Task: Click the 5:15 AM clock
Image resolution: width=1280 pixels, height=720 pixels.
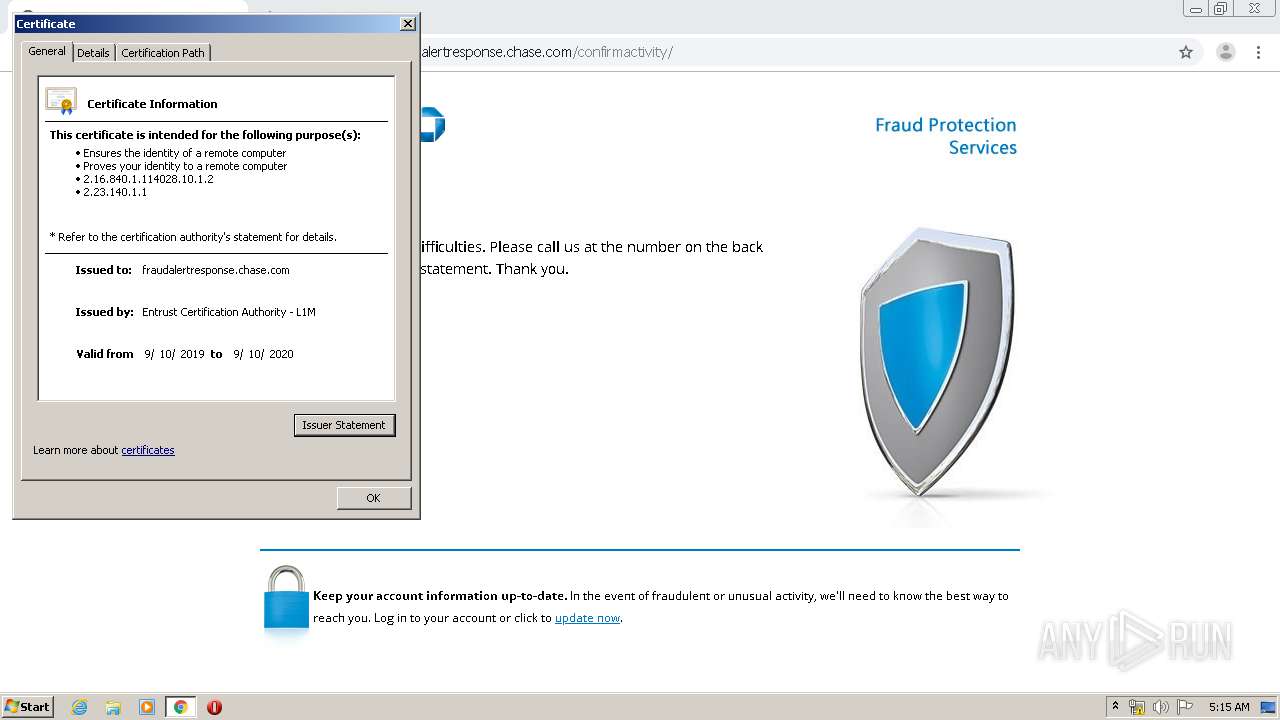Action: pyautogui.click(x=1229, y=707)
